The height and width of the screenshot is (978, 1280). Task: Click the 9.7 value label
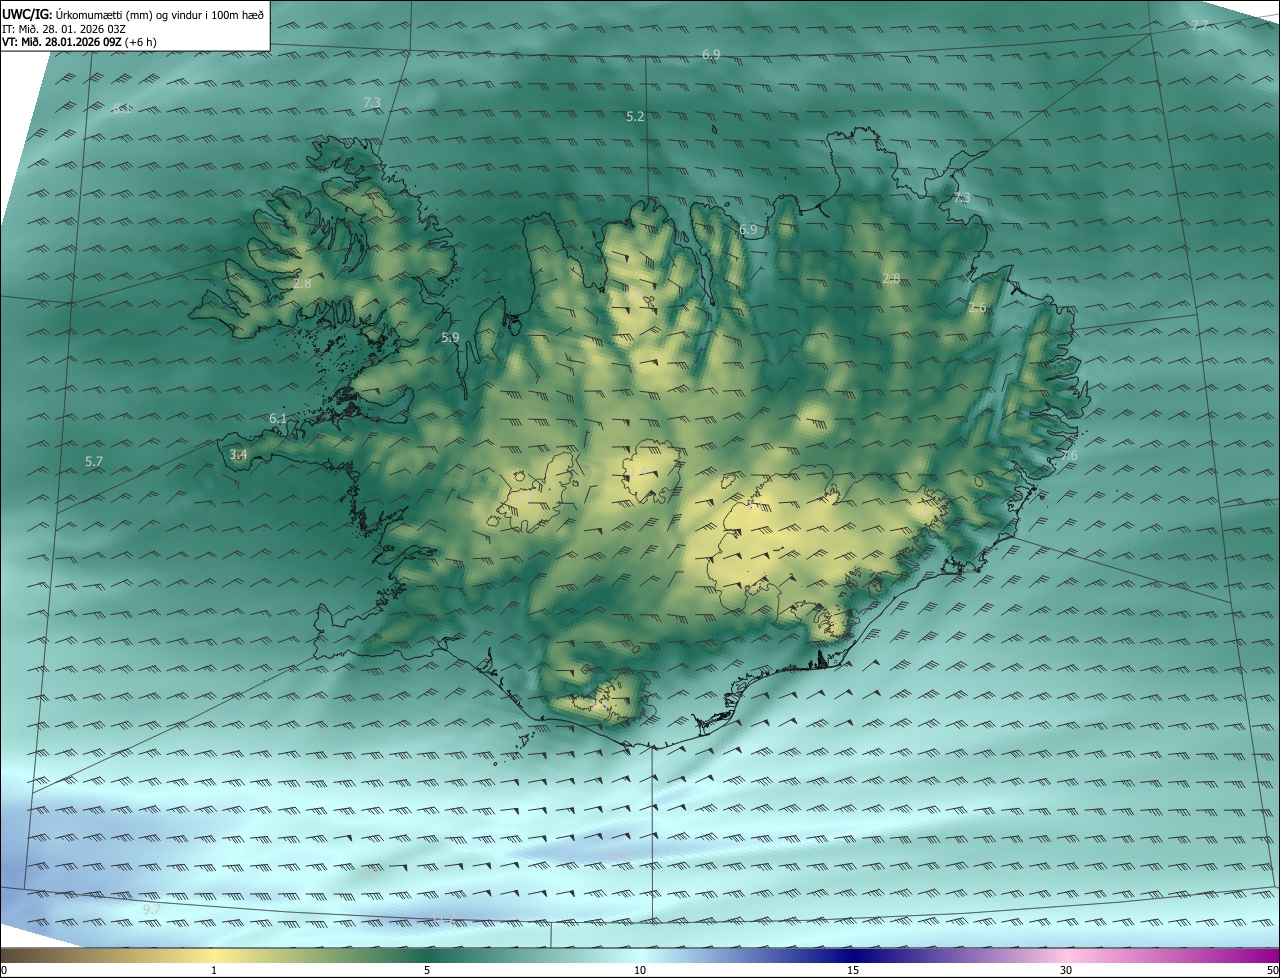[151, 909]
